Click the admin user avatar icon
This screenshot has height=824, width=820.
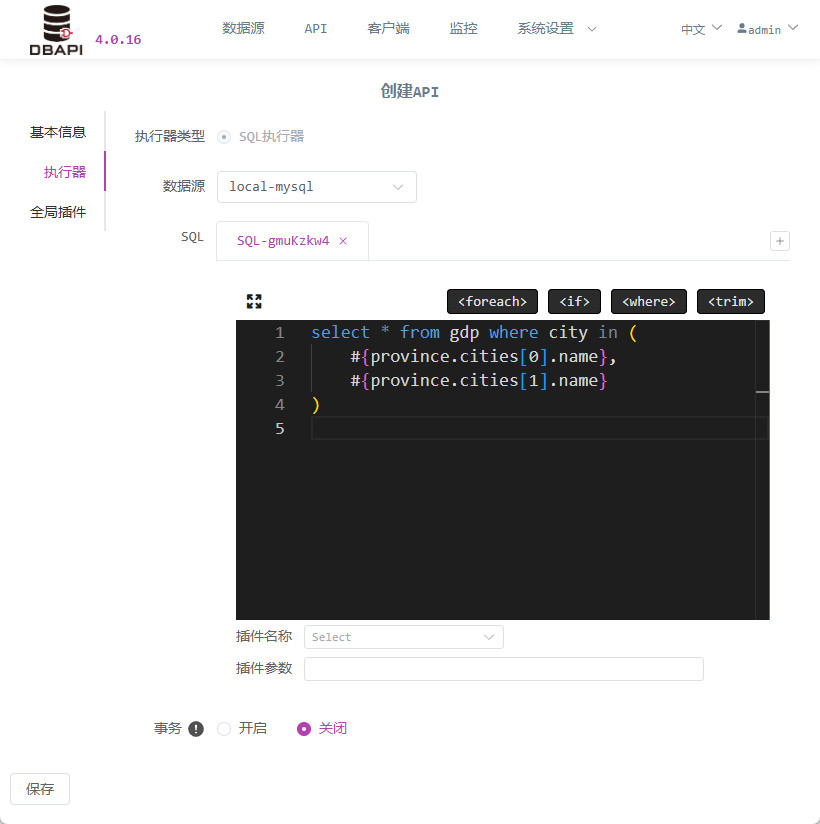click(742, 28)
